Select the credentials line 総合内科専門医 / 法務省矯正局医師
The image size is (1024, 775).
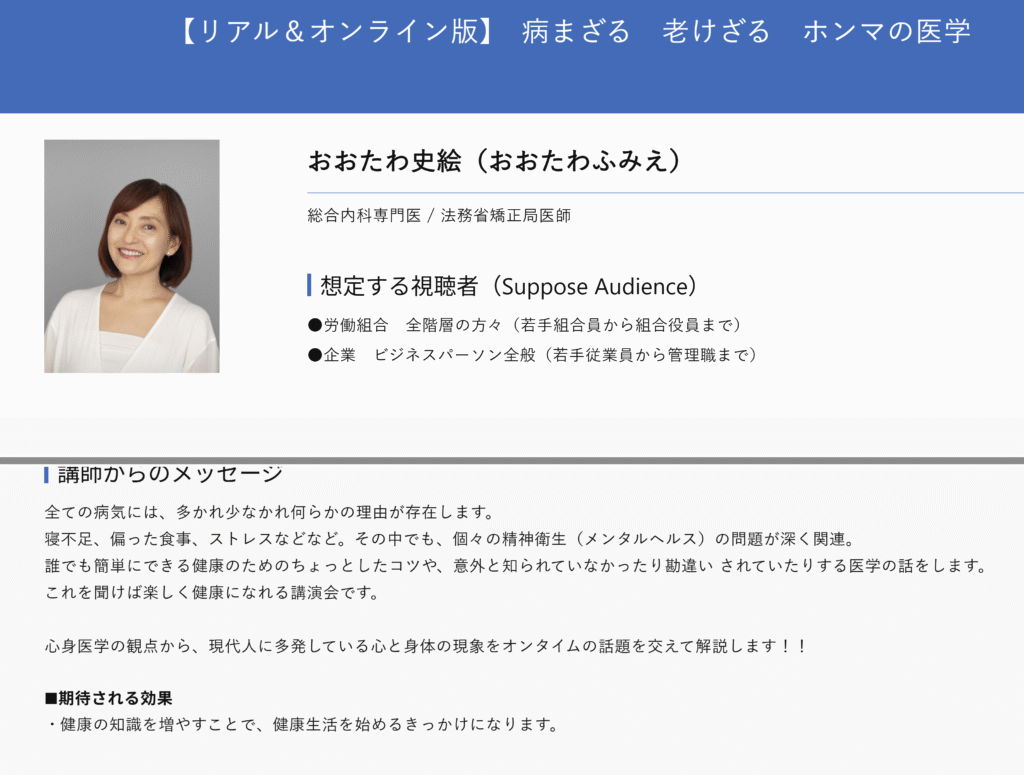(439, 215)
